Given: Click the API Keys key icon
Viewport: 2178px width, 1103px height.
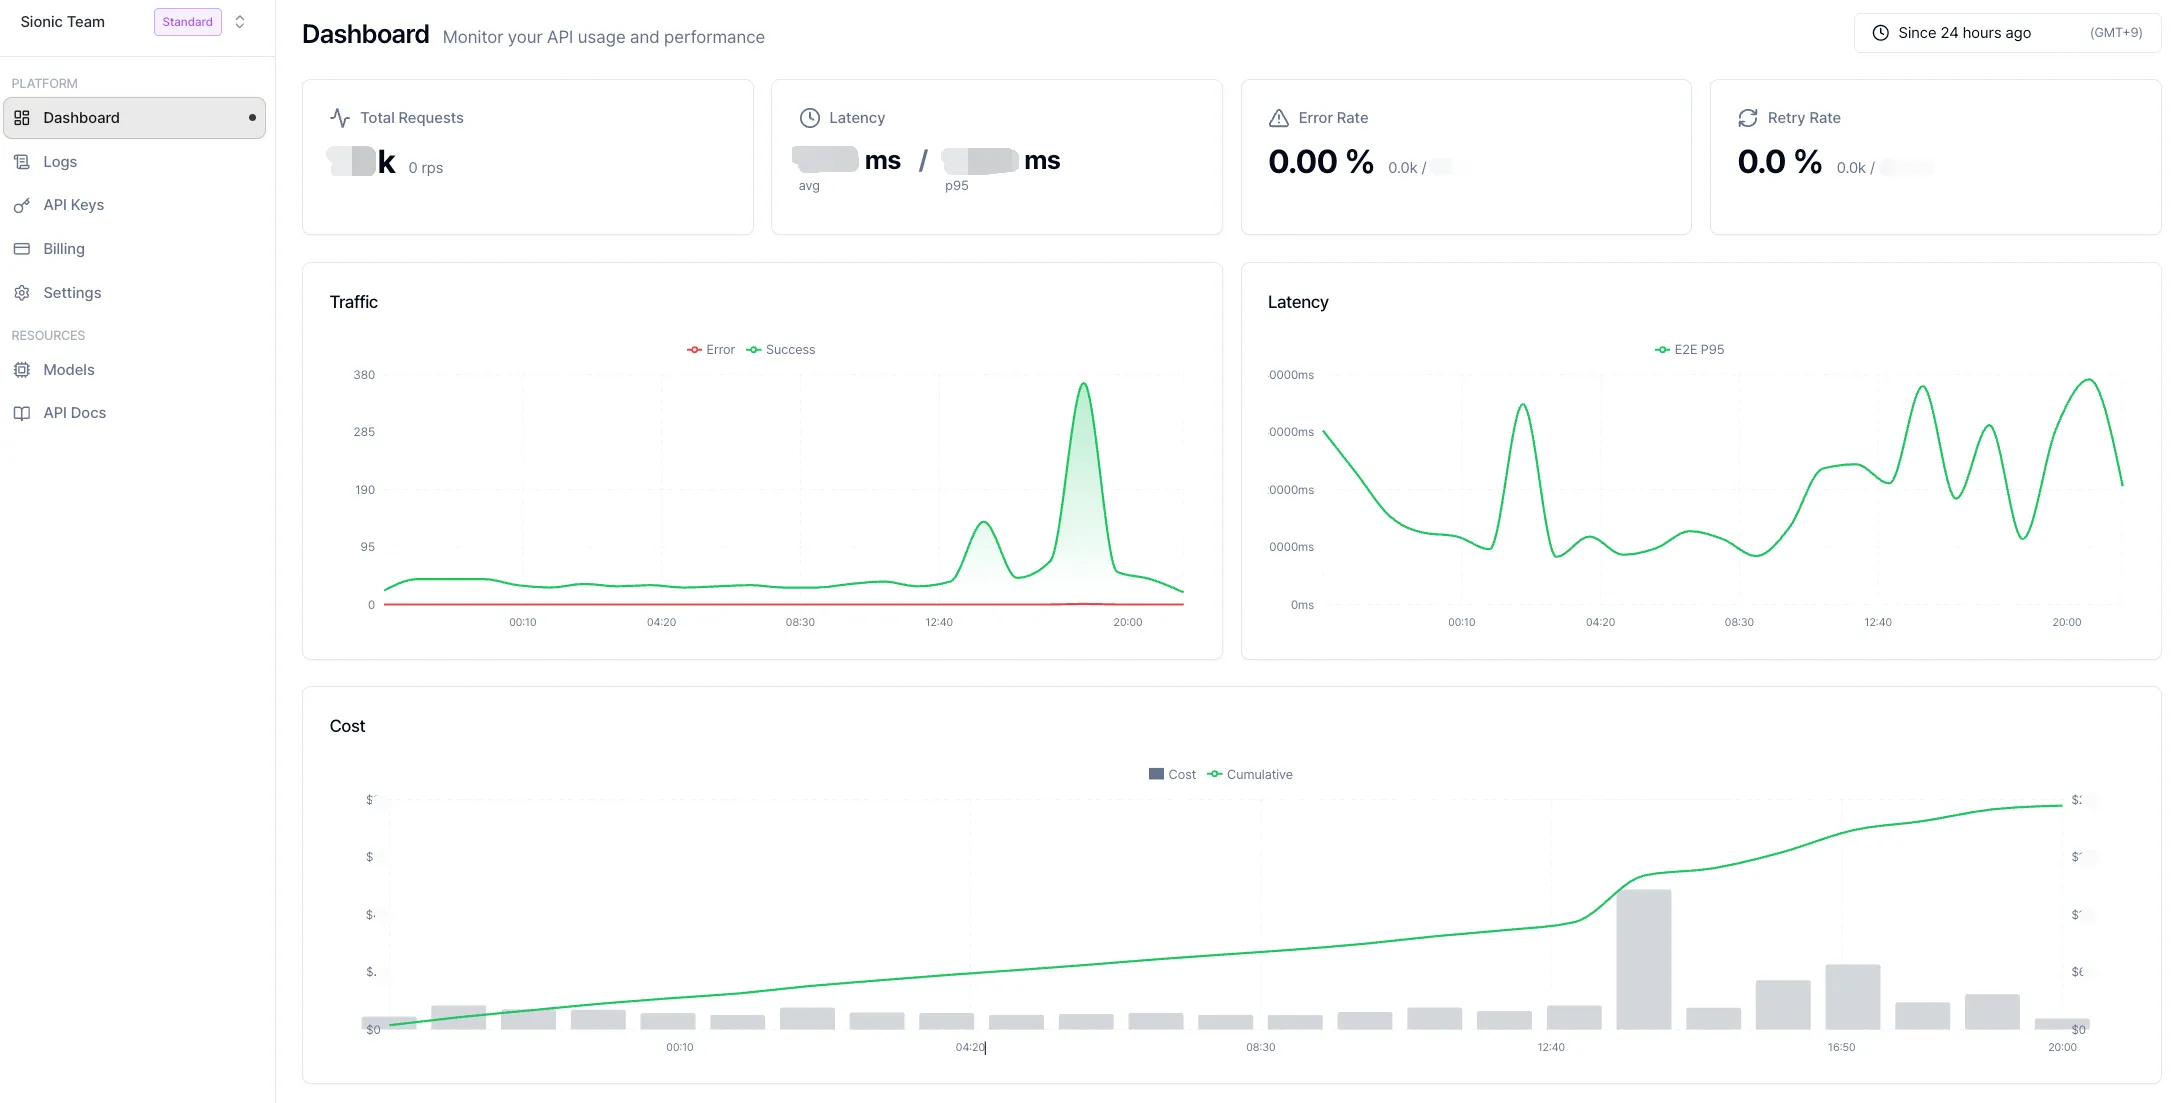Looking at the screenshot, I should pos(22,205).
